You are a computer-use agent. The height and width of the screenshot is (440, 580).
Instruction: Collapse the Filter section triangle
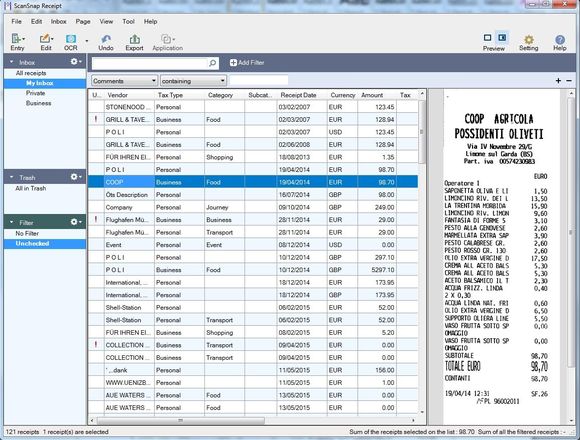tap(11, 222)
